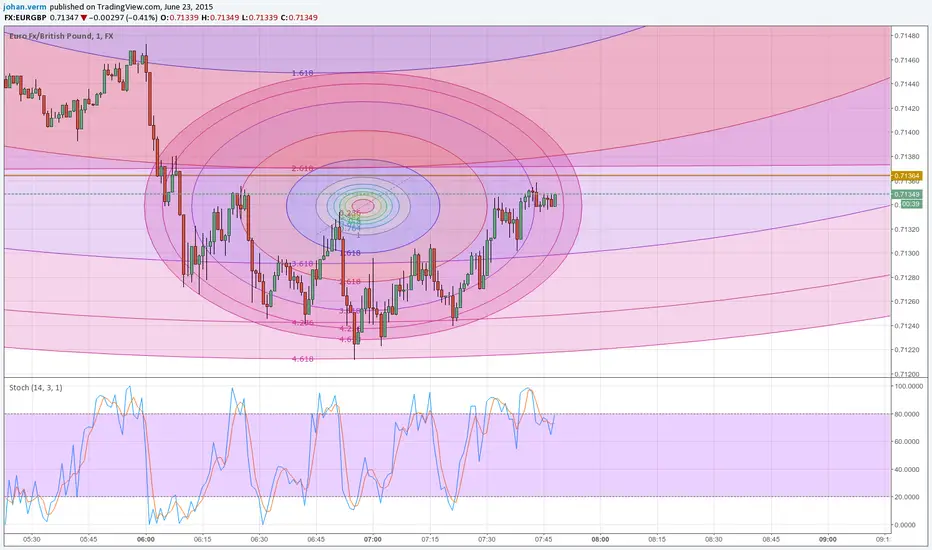Click the open value O:0.71339

180,18
